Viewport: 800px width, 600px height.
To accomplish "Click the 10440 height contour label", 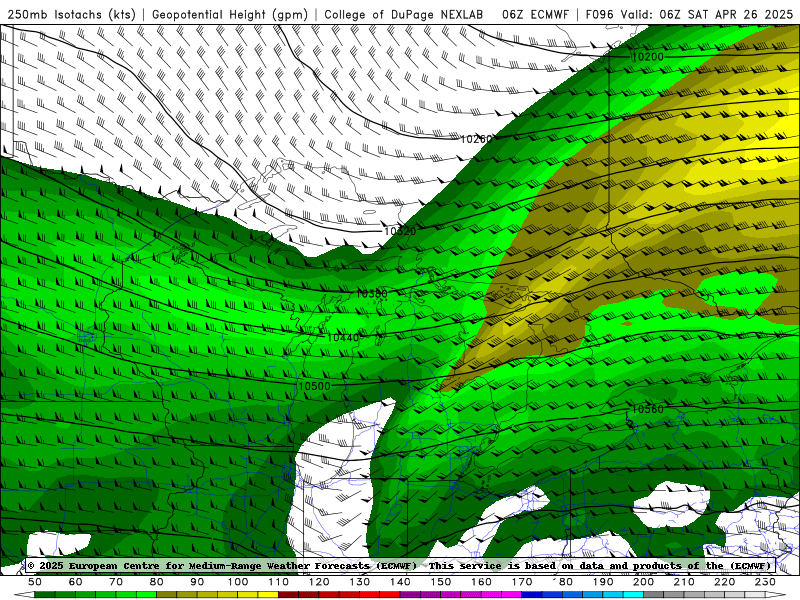I will tap(343, 338).
